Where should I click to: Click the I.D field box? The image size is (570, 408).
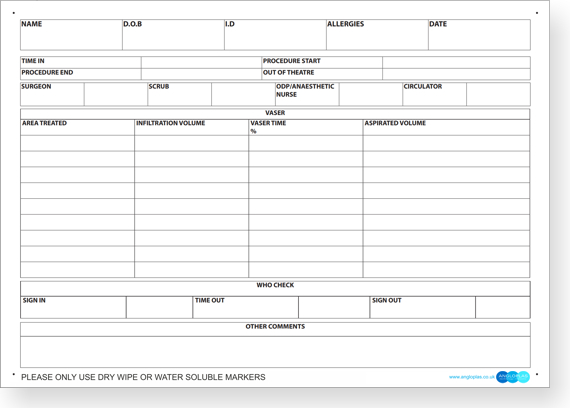click(x=275, y=35)
